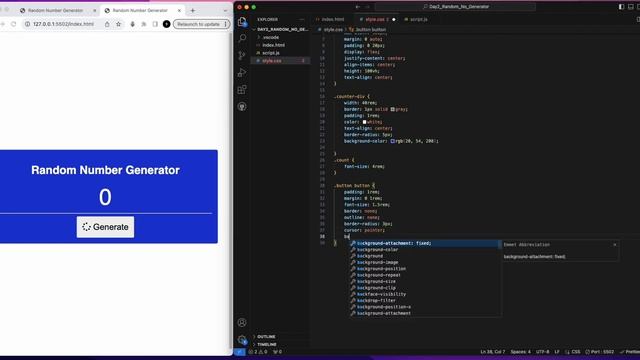This screenshot has height=360, width=640.
Task: Close the active Random Number Generator Chrome tab
Action: click(x=179, y=10)
